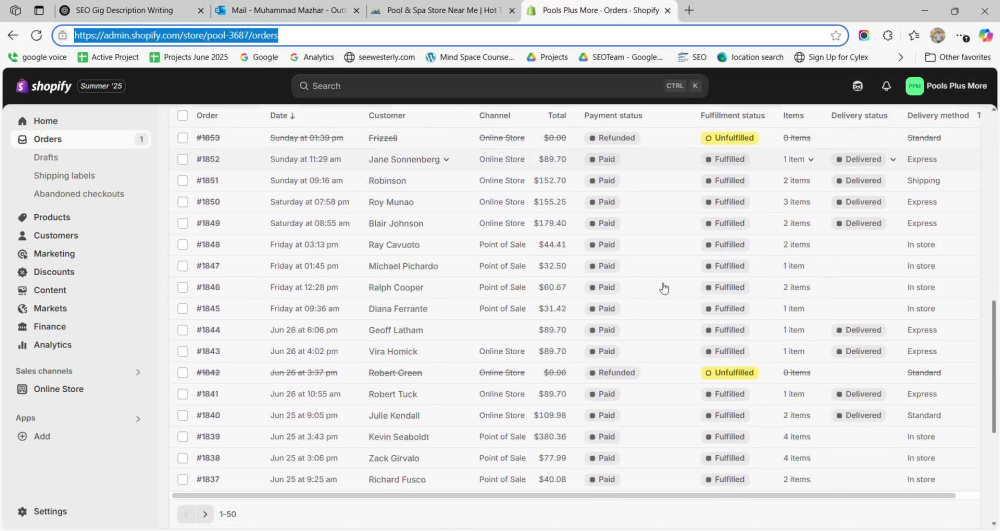Tick checkbox for order #1843
The height and width of the screenshot is (531, 1000).
pos(182,351)
